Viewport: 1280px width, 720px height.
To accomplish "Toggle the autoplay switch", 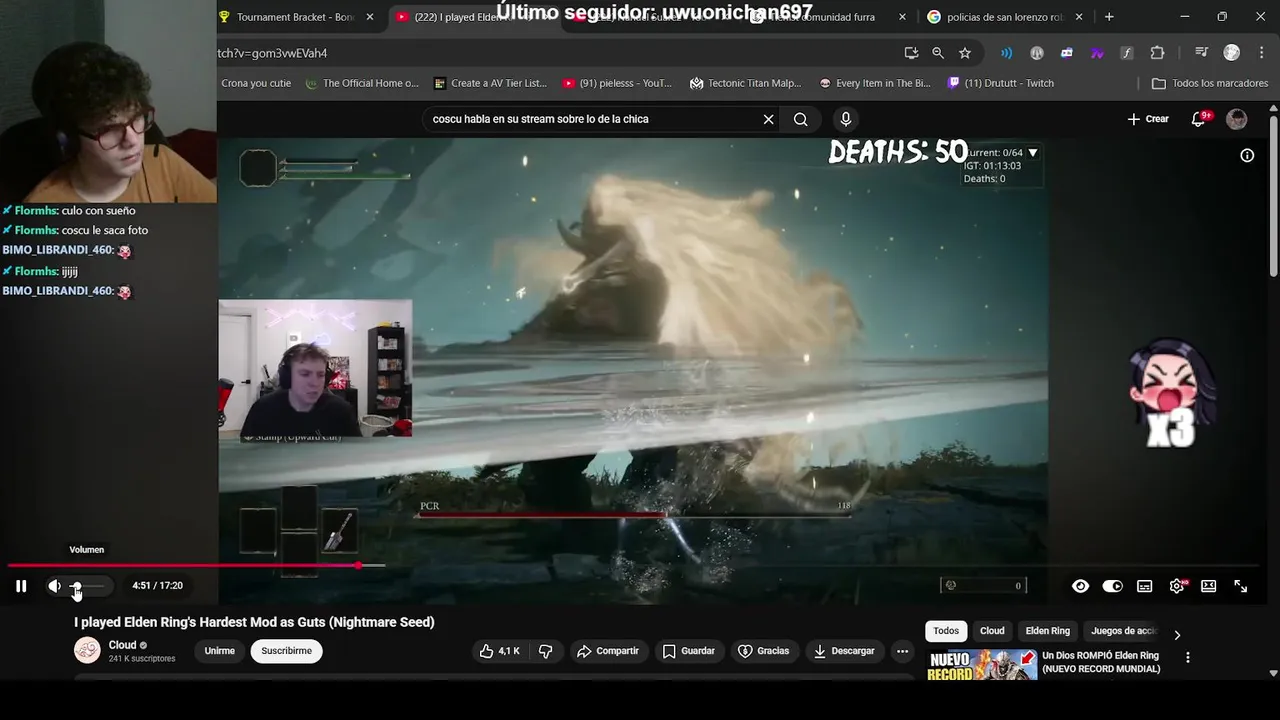I will 1112,586.
